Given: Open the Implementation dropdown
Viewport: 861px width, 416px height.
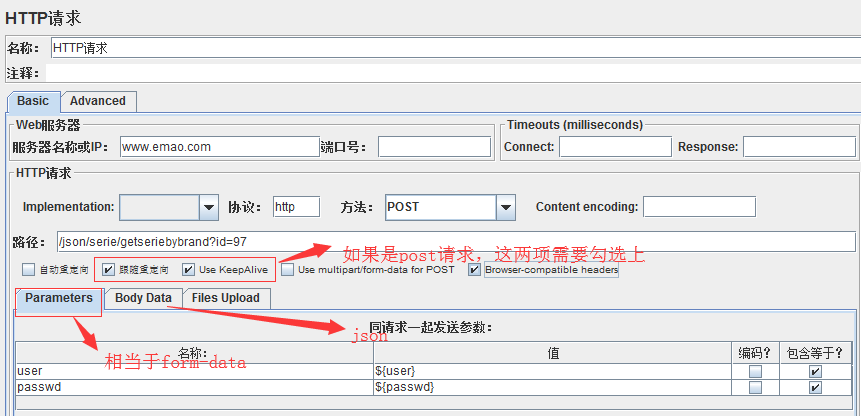Looking at the screenshot, I should [x=208, y=207].
